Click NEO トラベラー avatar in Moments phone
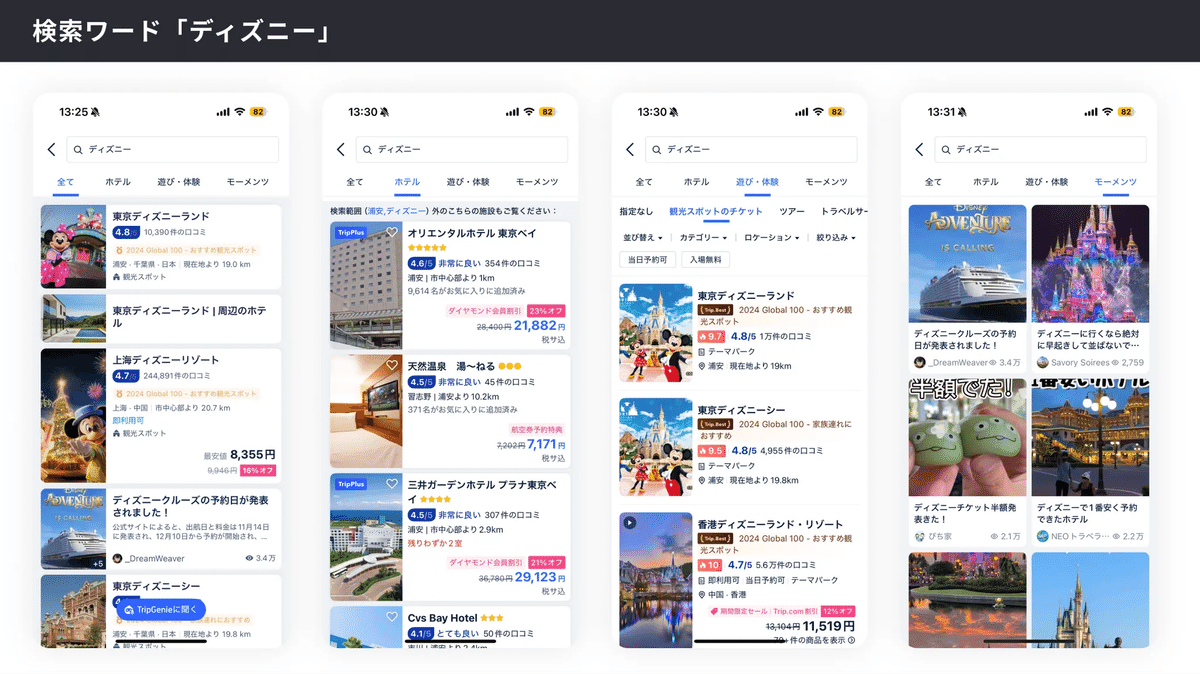The width and height of the screenshot is (1200, 674). 1043,536
